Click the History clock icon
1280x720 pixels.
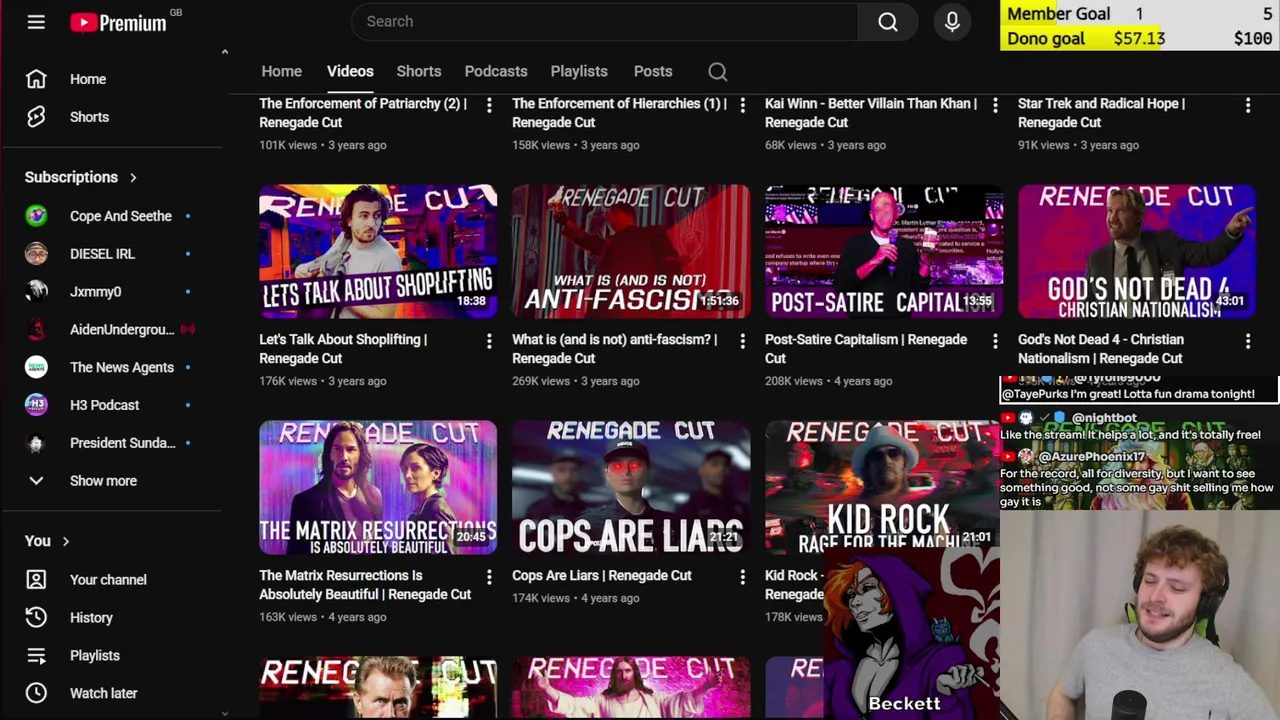click(36, 618)
